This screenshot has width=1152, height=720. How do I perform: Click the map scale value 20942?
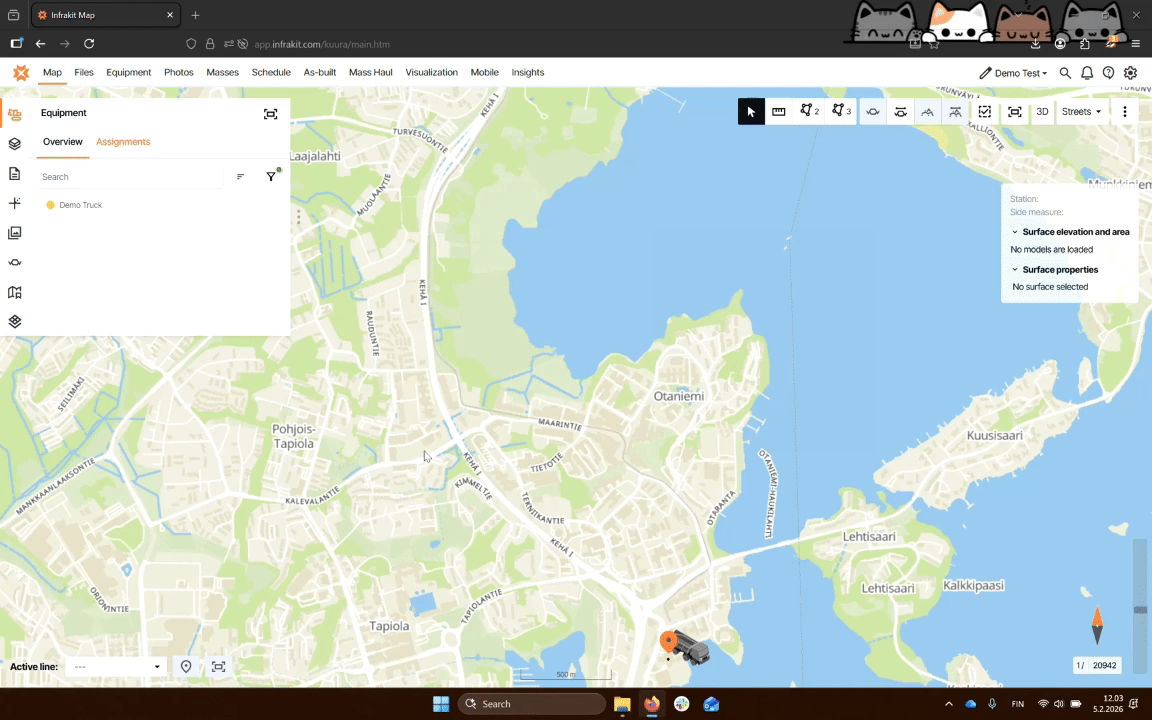[x=1104, y=666]
